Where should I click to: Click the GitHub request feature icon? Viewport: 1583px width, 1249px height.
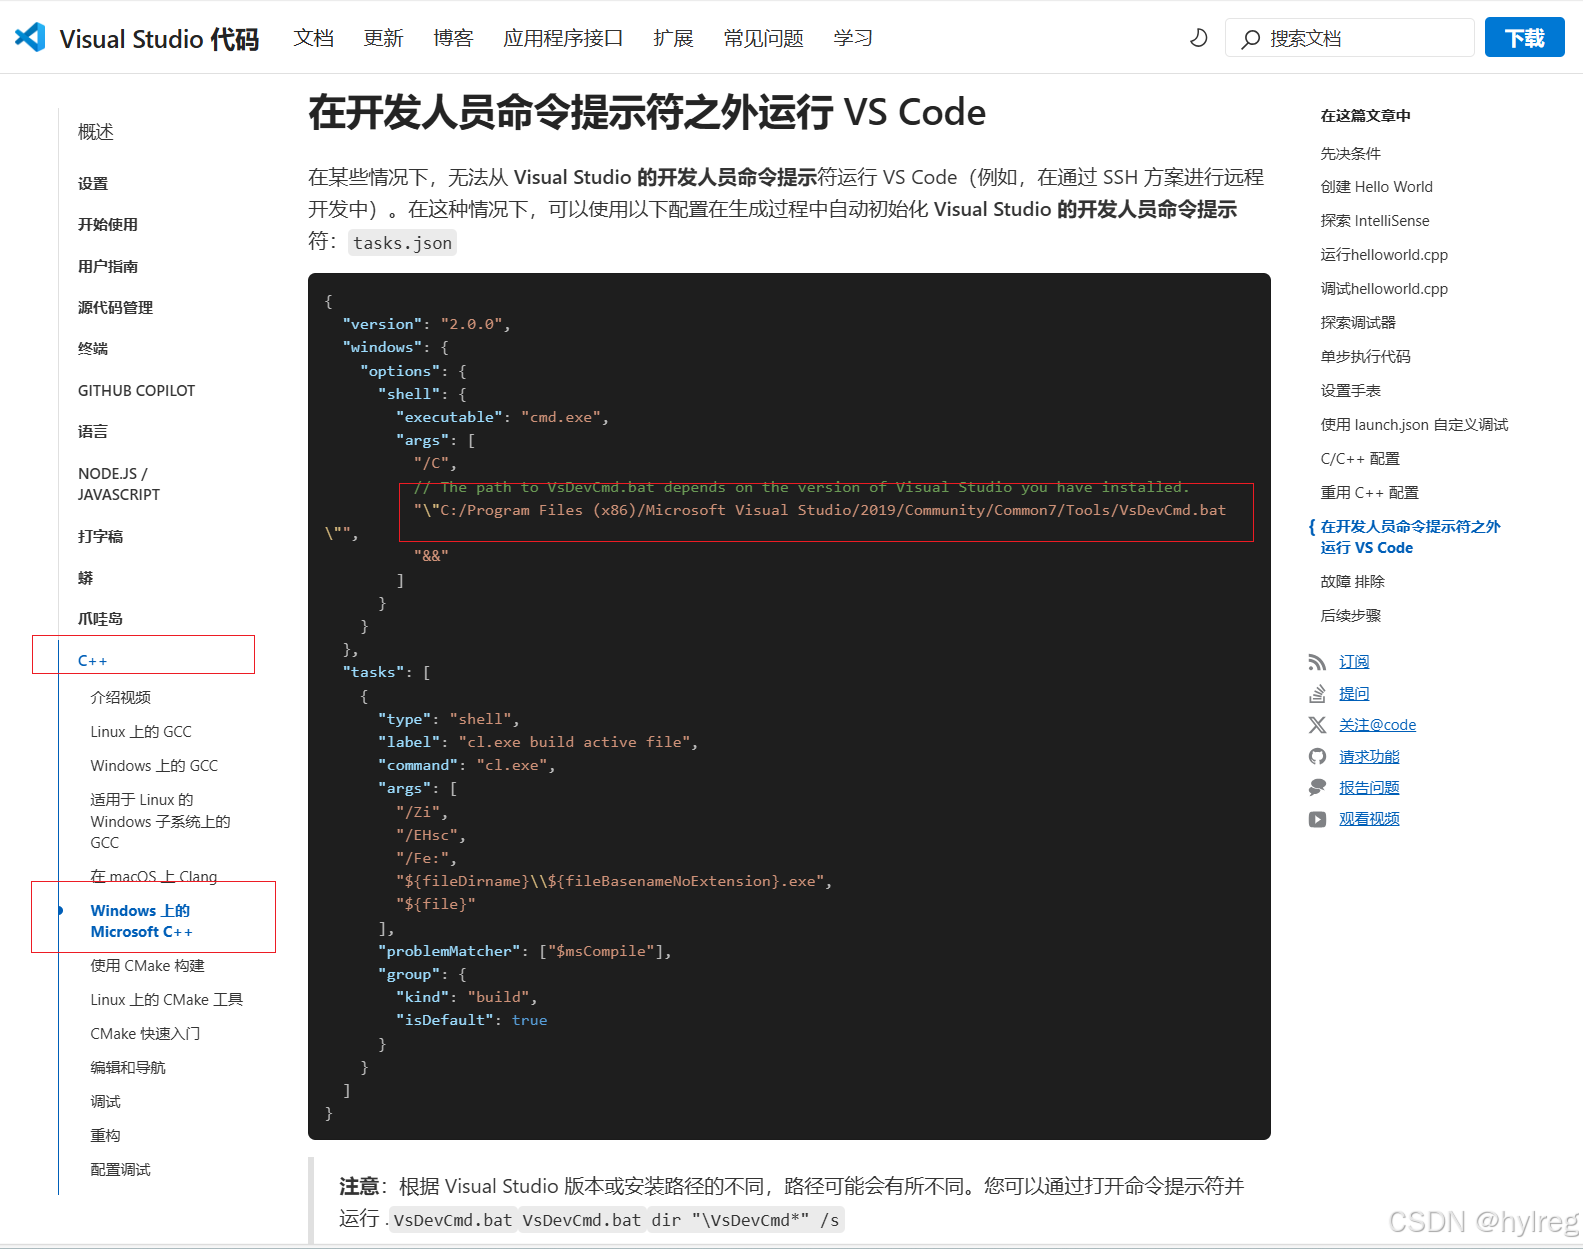pyautogui.click(x=1317, y=756)
